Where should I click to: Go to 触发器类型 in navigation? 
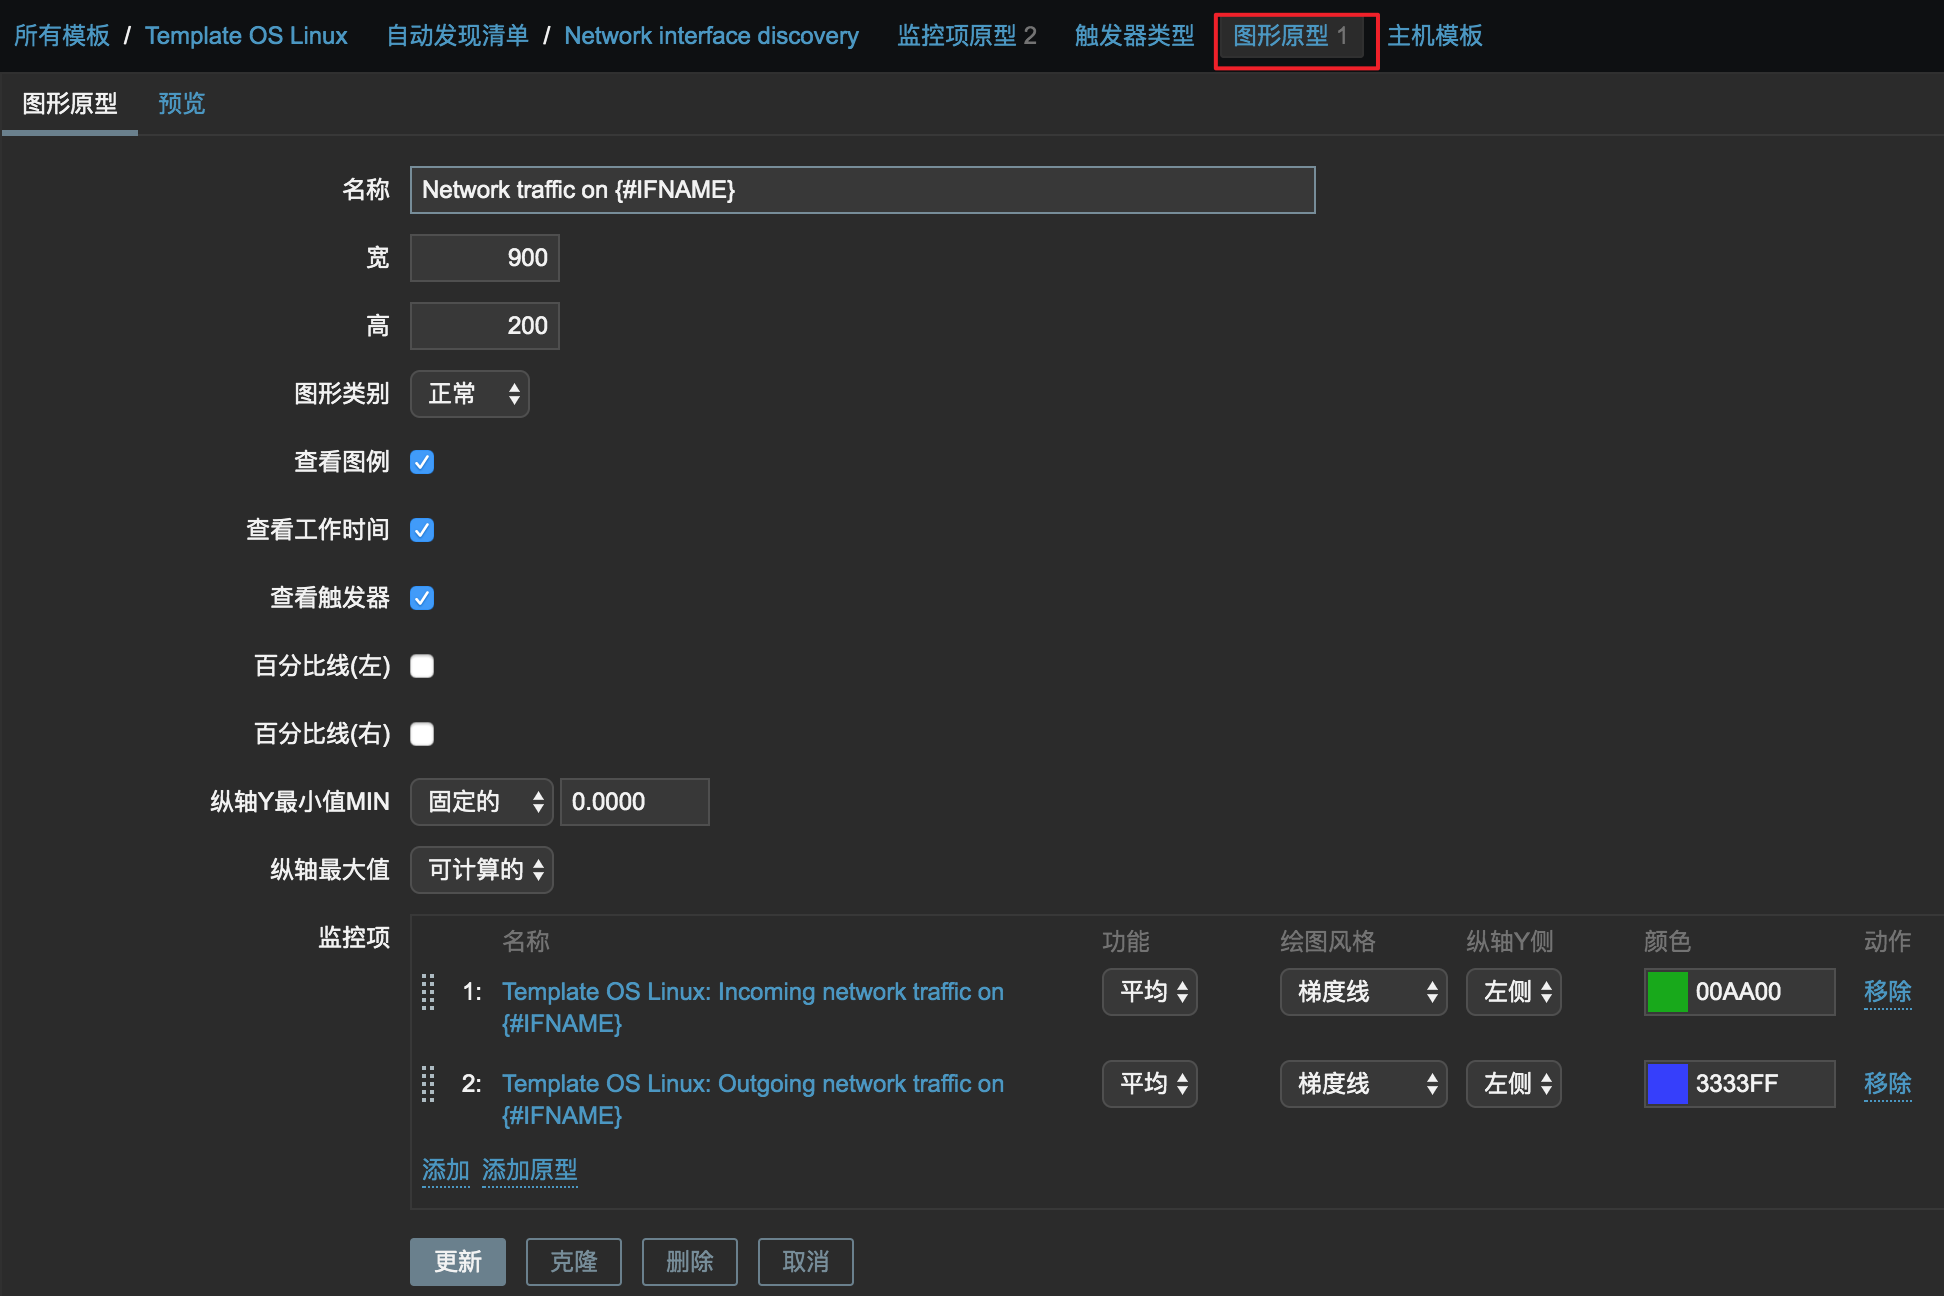[1134, 36]
